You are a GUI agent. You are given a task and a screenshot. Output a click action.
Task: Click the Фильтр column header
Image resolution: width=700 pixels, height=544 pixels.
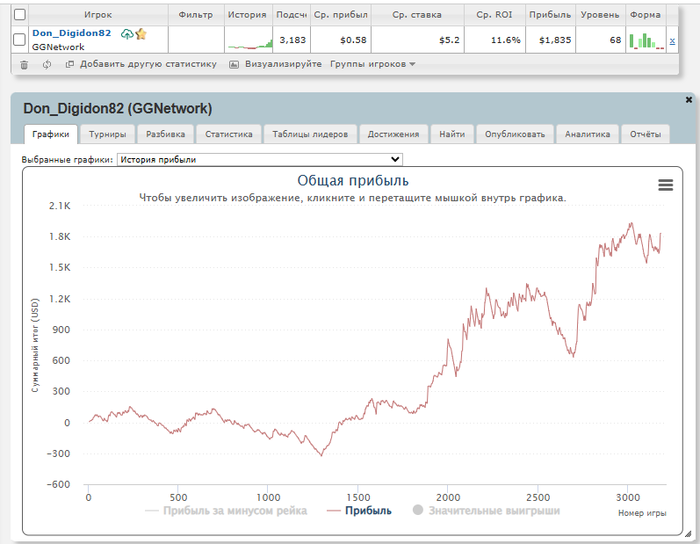196,15
